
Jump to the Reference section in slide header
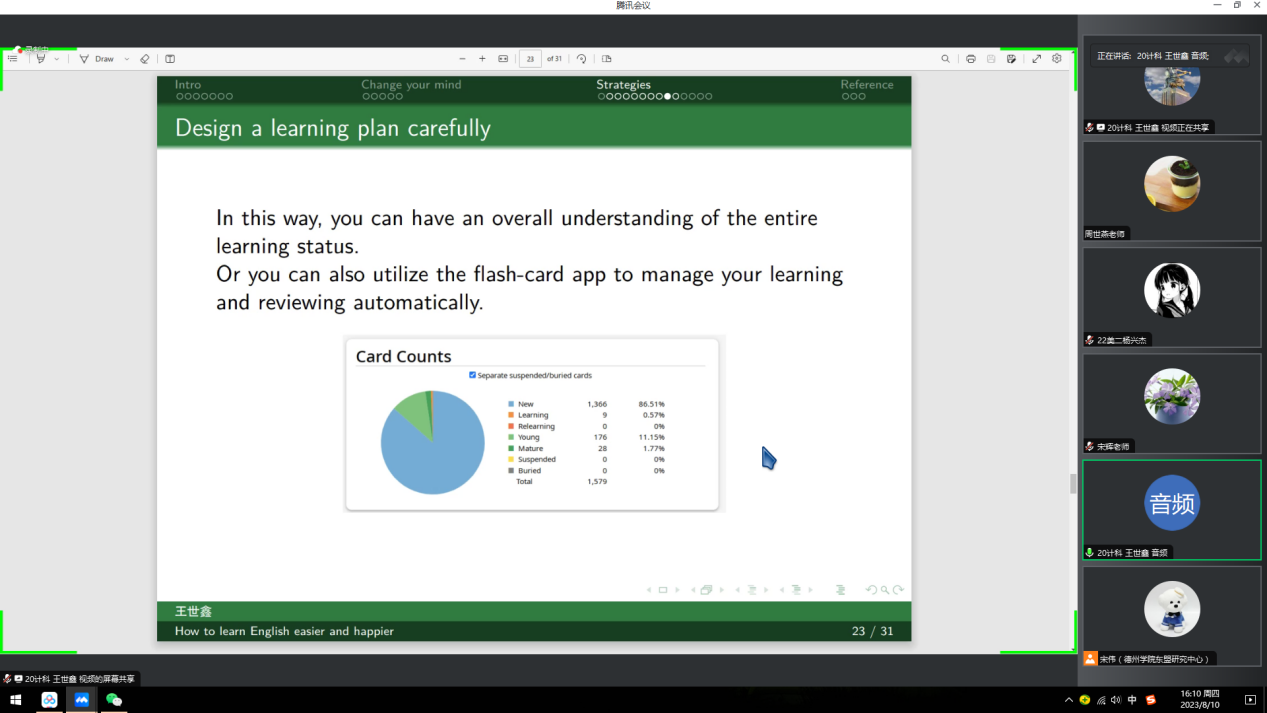[x=866, y=85]
